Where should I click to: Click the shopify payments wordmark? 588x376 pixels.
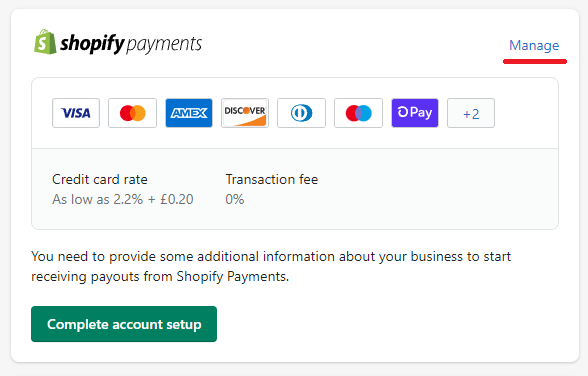coord(131,43)
